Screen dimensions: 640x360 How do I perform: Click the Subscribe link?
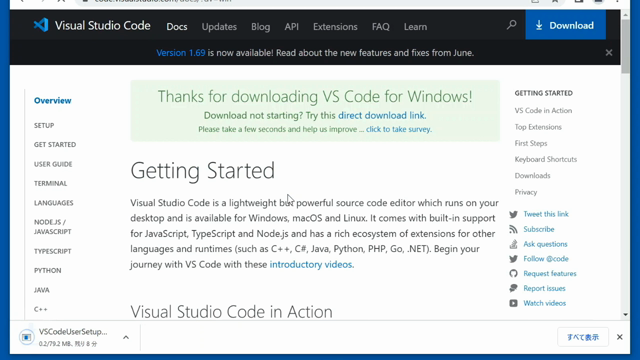click(x=539, y=229)
